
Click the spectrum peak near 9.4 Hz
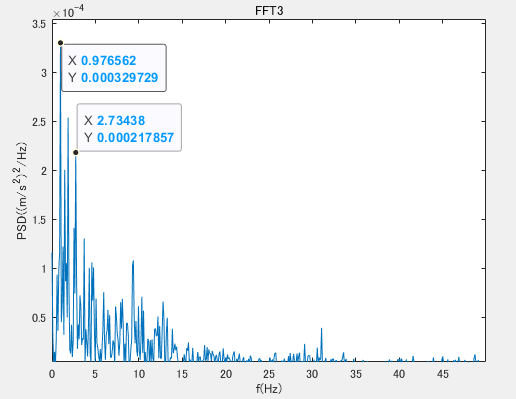[x=133, y=261]
